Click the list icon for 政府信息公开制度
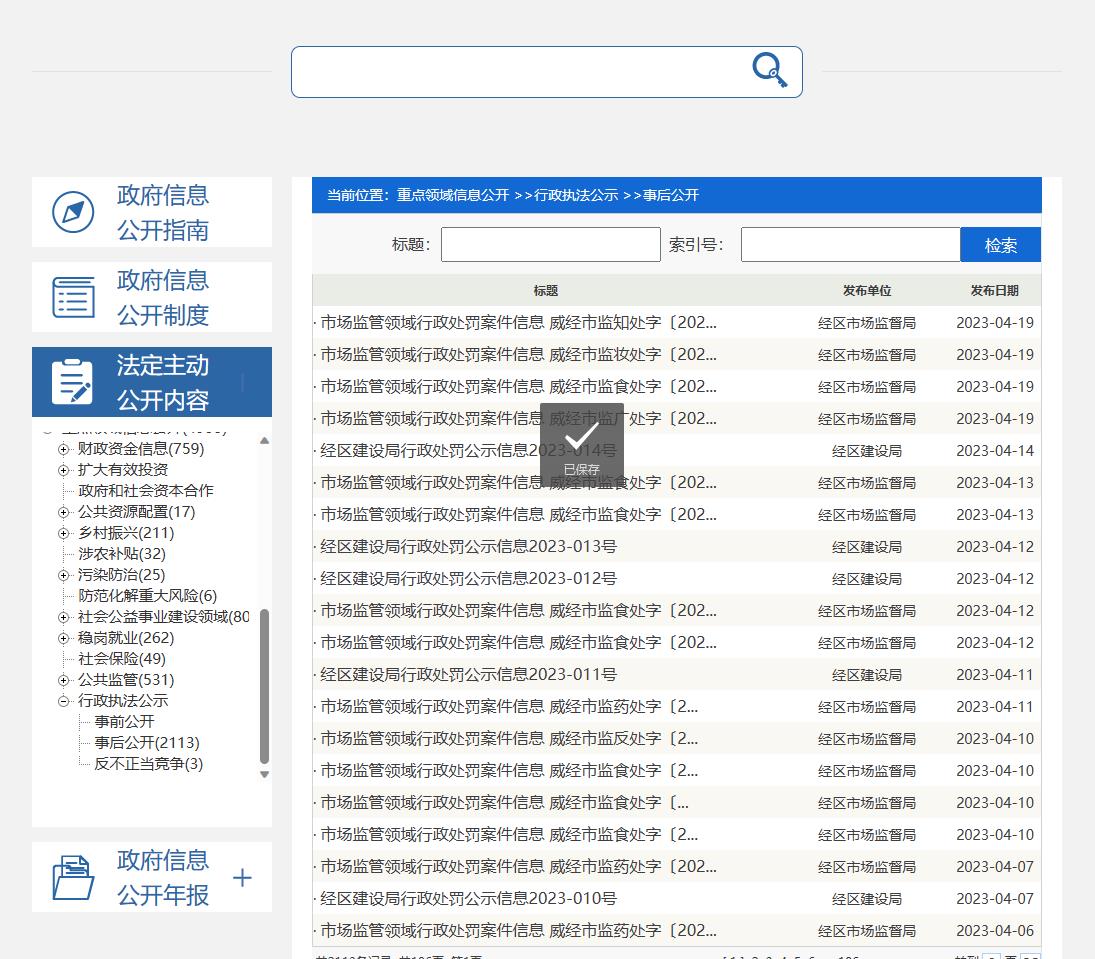The height and width of the screenshot is (959, 1095). (73, 297)
